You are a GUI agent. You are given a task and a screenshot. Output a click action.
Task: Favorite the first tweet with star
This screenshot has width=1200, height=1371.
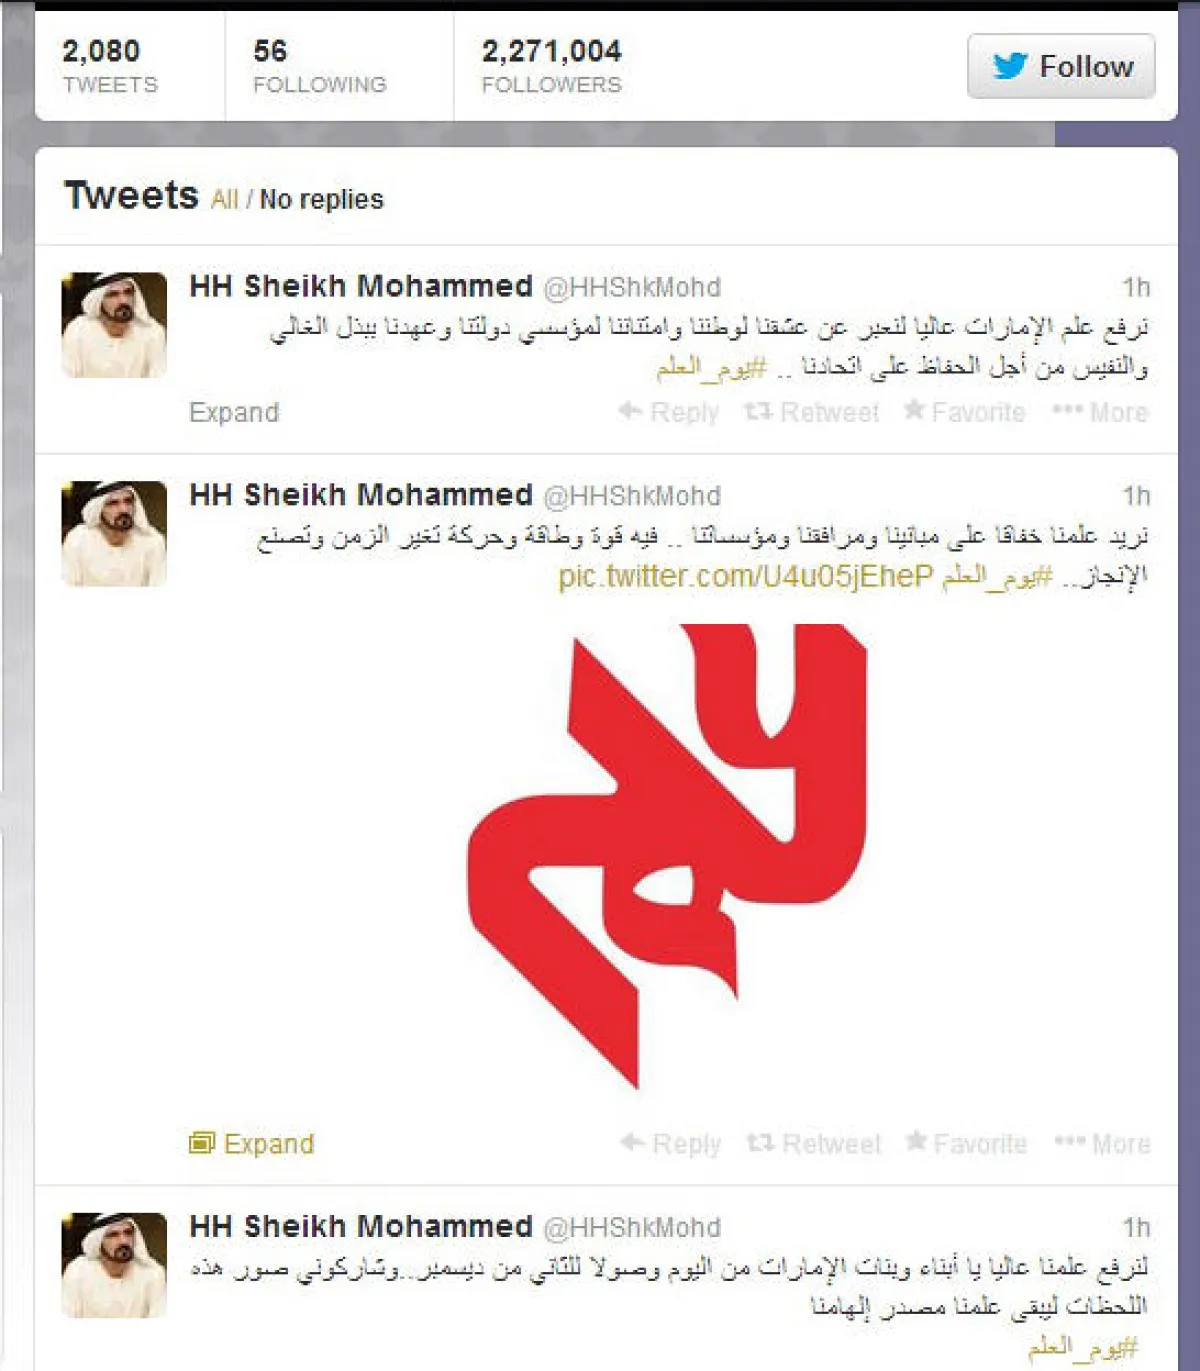[x=965, y=412]
